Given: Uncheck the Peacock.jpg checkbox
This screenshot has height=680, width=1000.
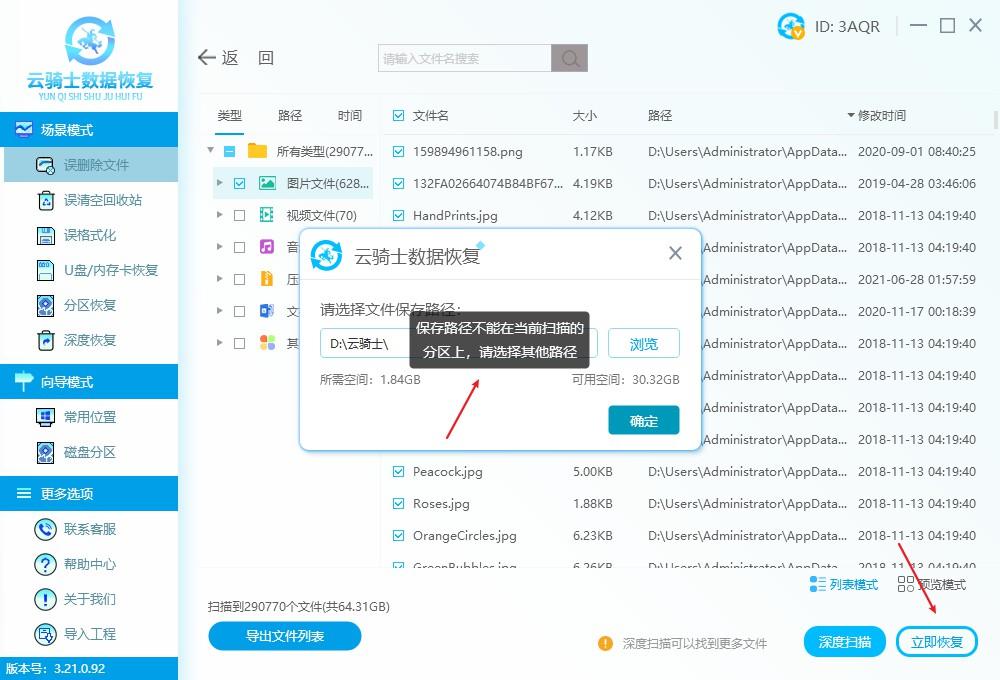Looking at the screenshot, I should point(399,471).
